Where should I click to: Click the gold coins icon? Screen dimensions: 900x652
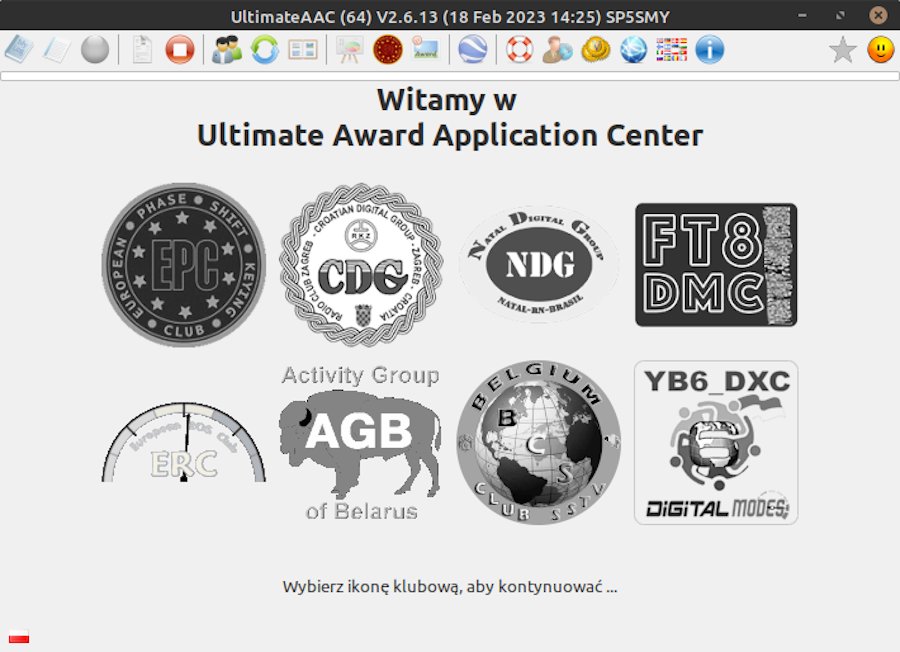[x=596, y=49]
